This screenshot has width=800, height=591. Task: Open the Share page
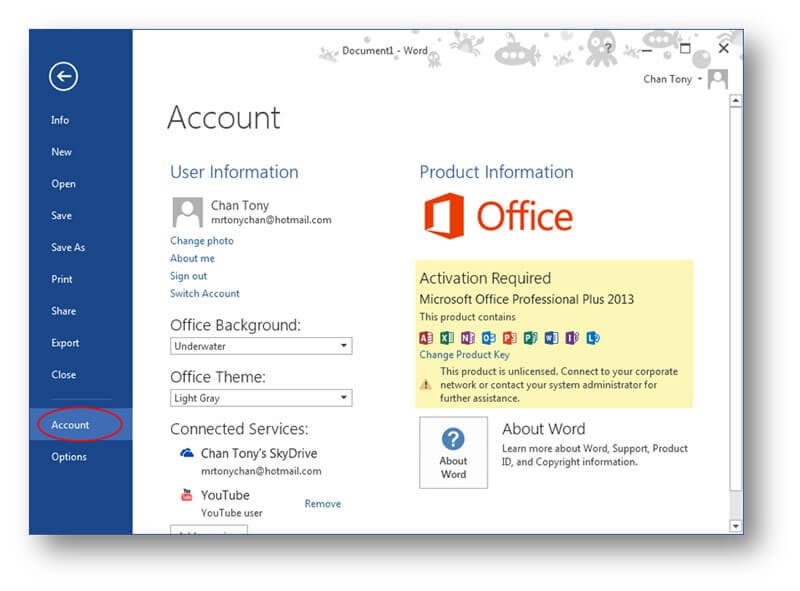click(x=63, y=311)
